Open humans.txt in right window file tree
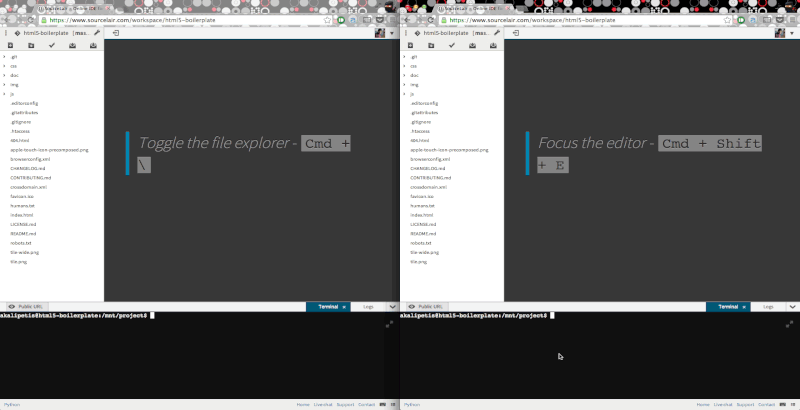The width and height of the screenshot is (800, 410). [422, 206]
